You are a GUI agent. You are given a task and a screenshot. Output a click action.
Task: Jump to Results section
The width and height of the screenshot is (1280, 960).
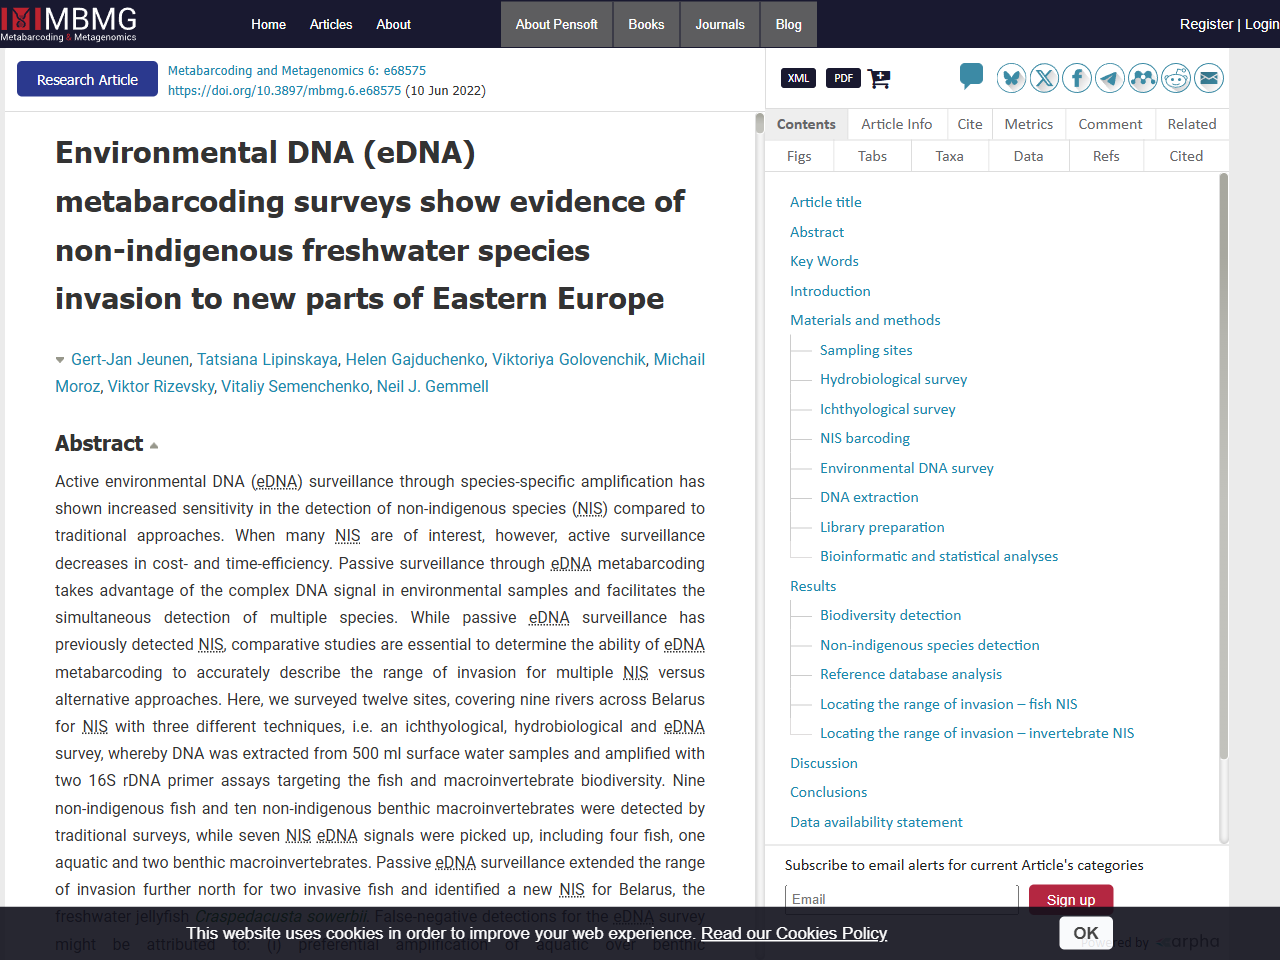pyautogui.click(x=813, y=586)
